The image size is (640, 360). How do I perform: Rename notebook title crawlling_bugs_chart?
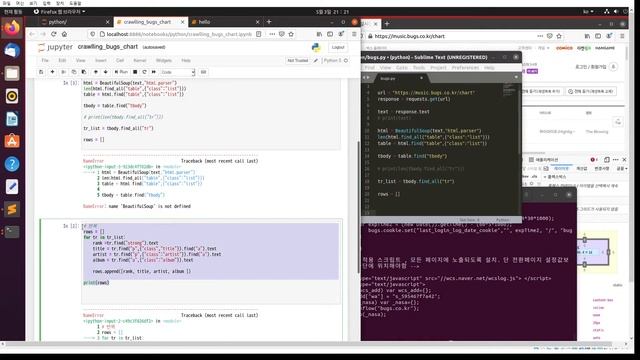[108, 47]
